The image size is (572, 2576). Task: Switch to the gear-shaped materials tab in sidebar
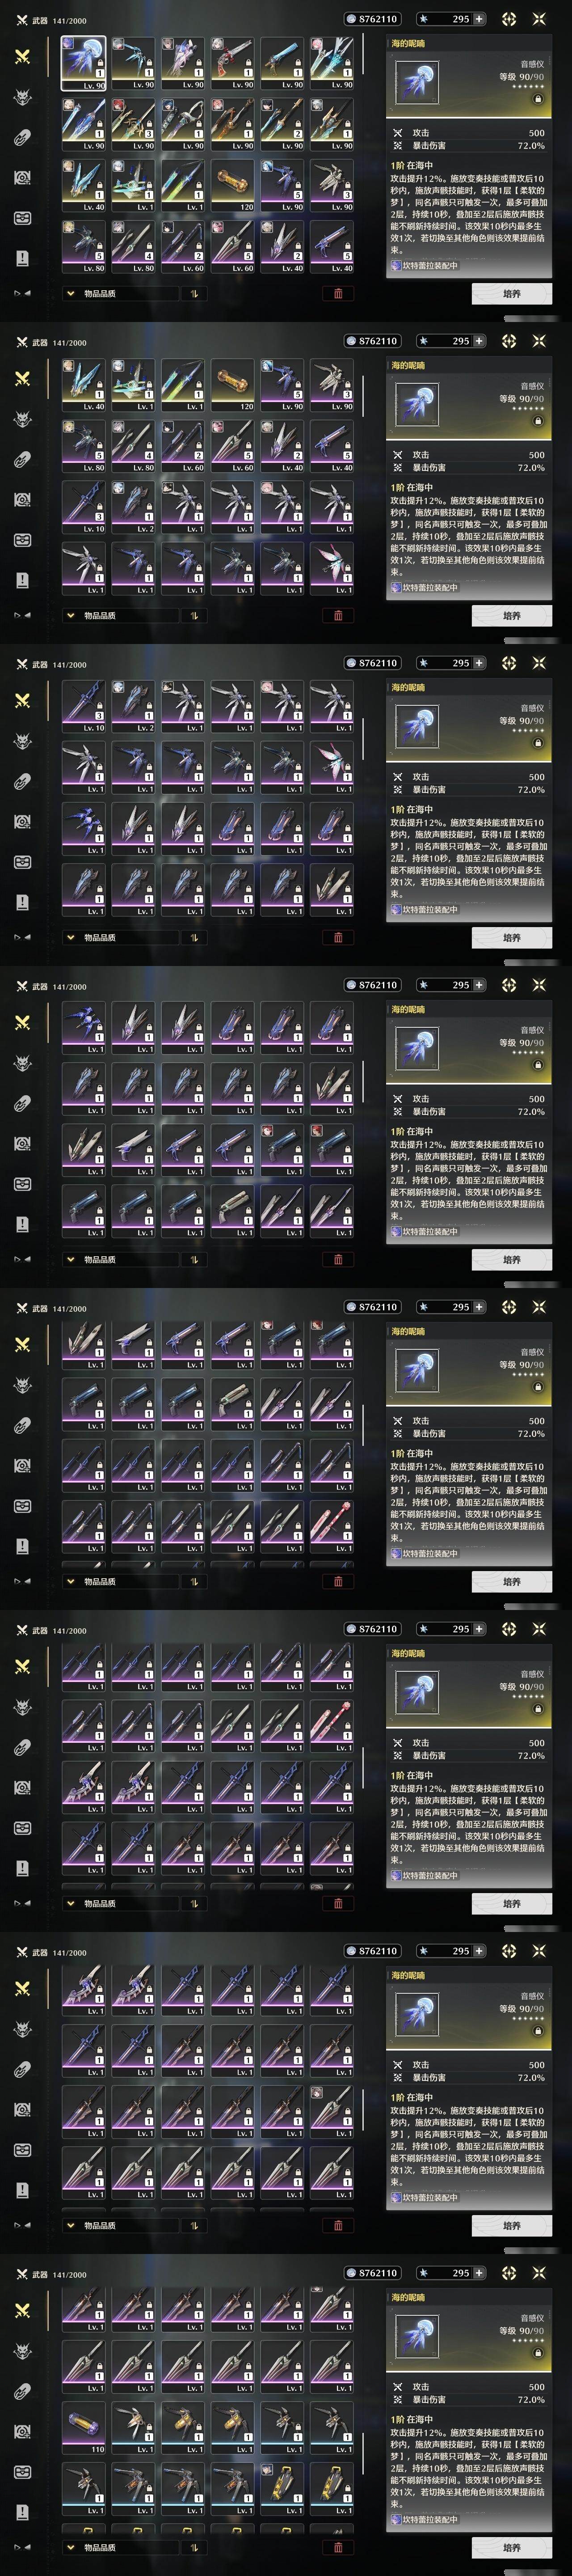point(22,178)
